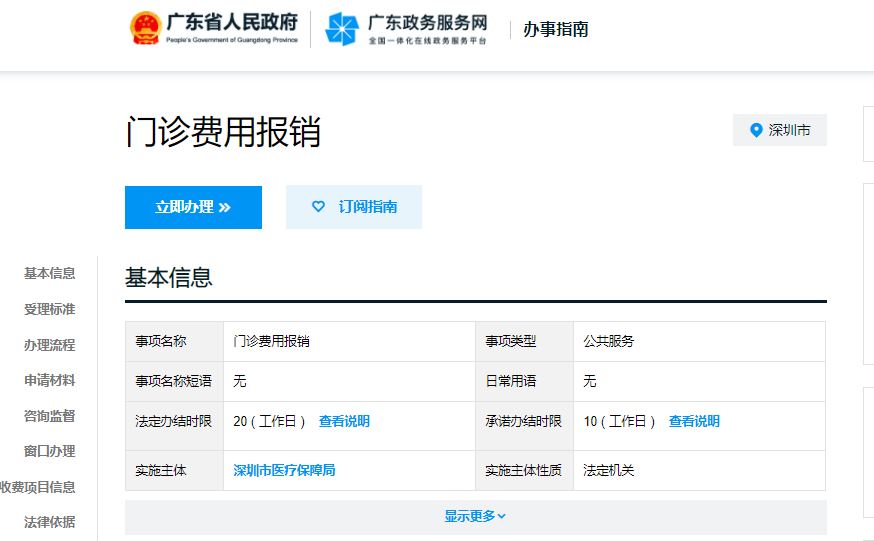
Task: Expand the table with 显示更多
Action: (475, 516)
